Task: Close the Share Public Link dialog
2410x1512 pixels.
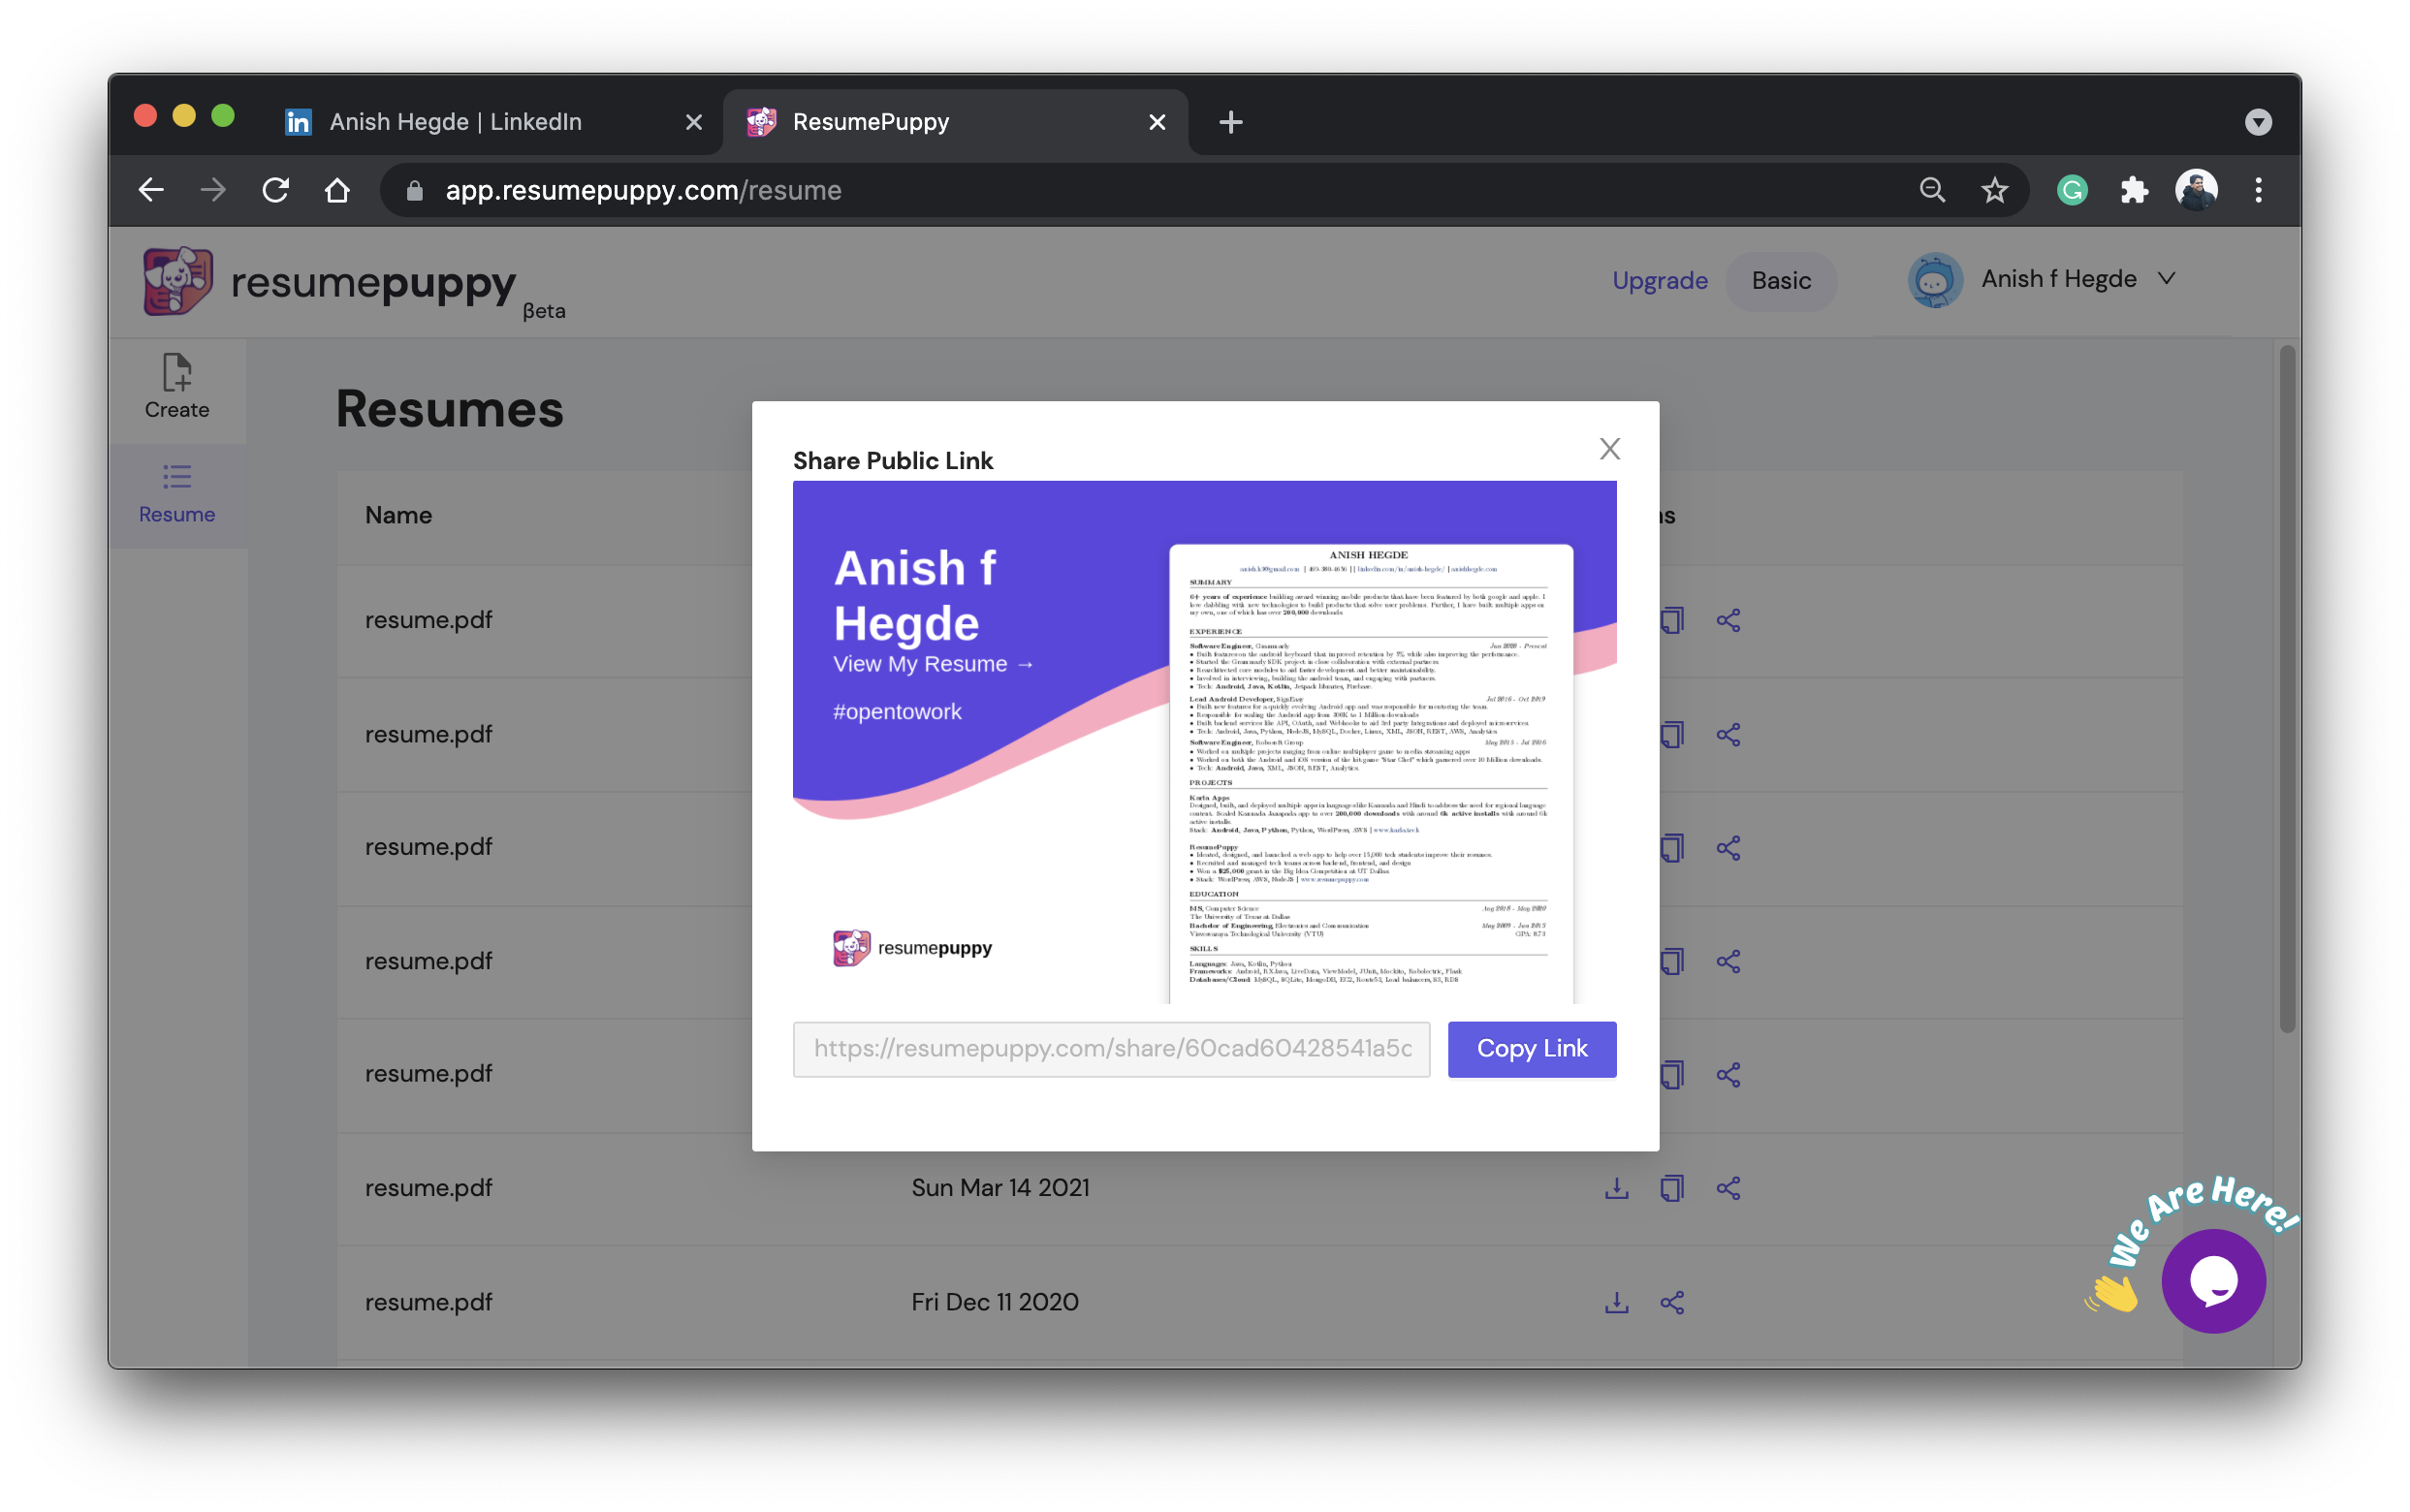Action: (1609, 449)
